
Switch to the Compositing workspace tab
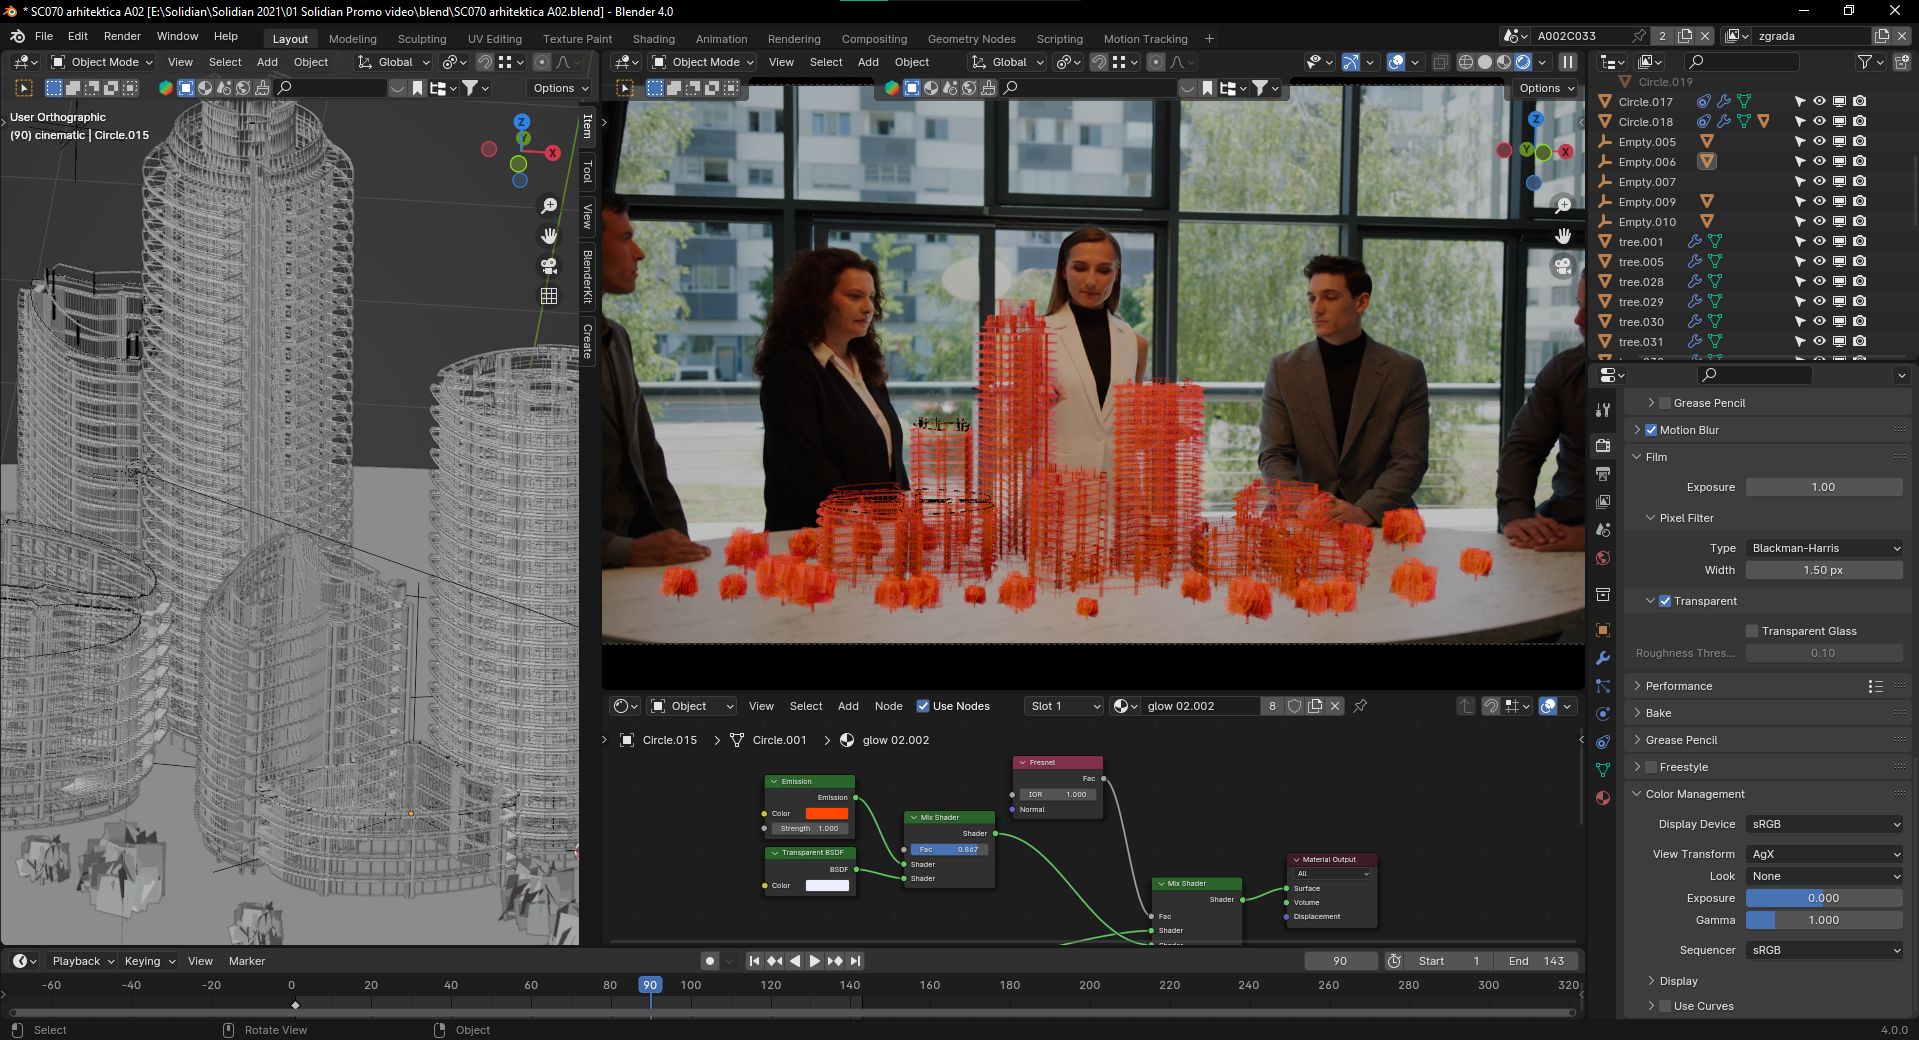coord(874,39)
